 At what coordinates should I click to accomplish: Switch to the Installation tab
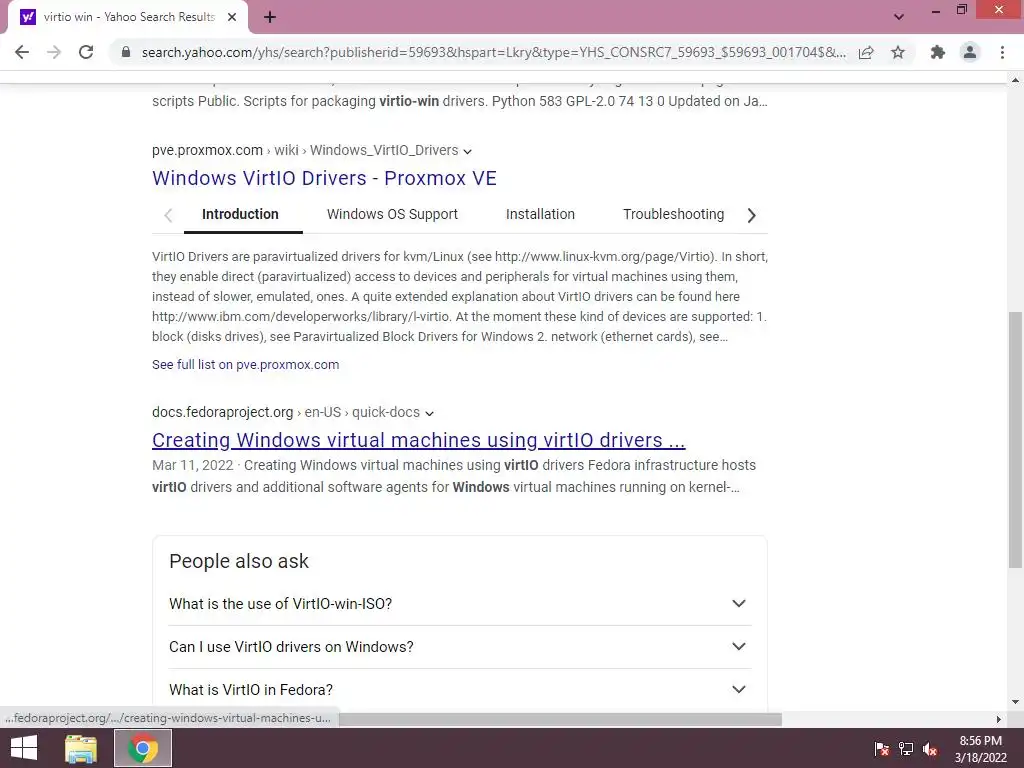(x=540, y=214)
